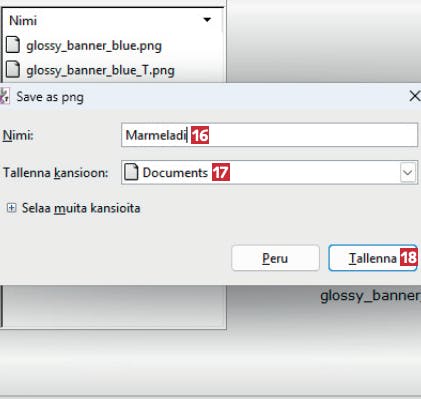The height and width of the screenshot is (399, 421).
Task: Click the Nimi column header in file list
Action: point(112,21)
